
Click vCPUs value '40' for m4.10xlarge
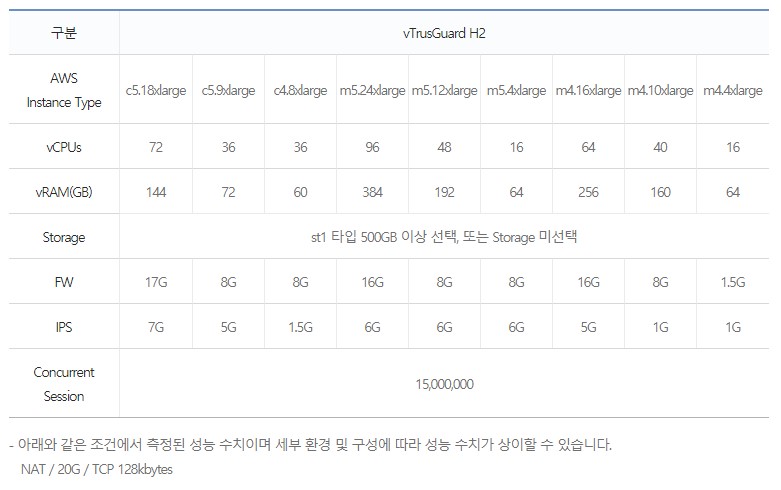click(660, 147)
